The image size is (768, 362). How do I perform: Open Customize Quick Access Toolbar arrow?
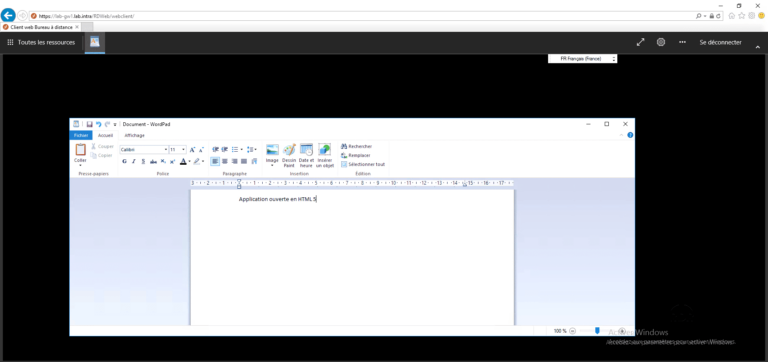coord(115,124)
